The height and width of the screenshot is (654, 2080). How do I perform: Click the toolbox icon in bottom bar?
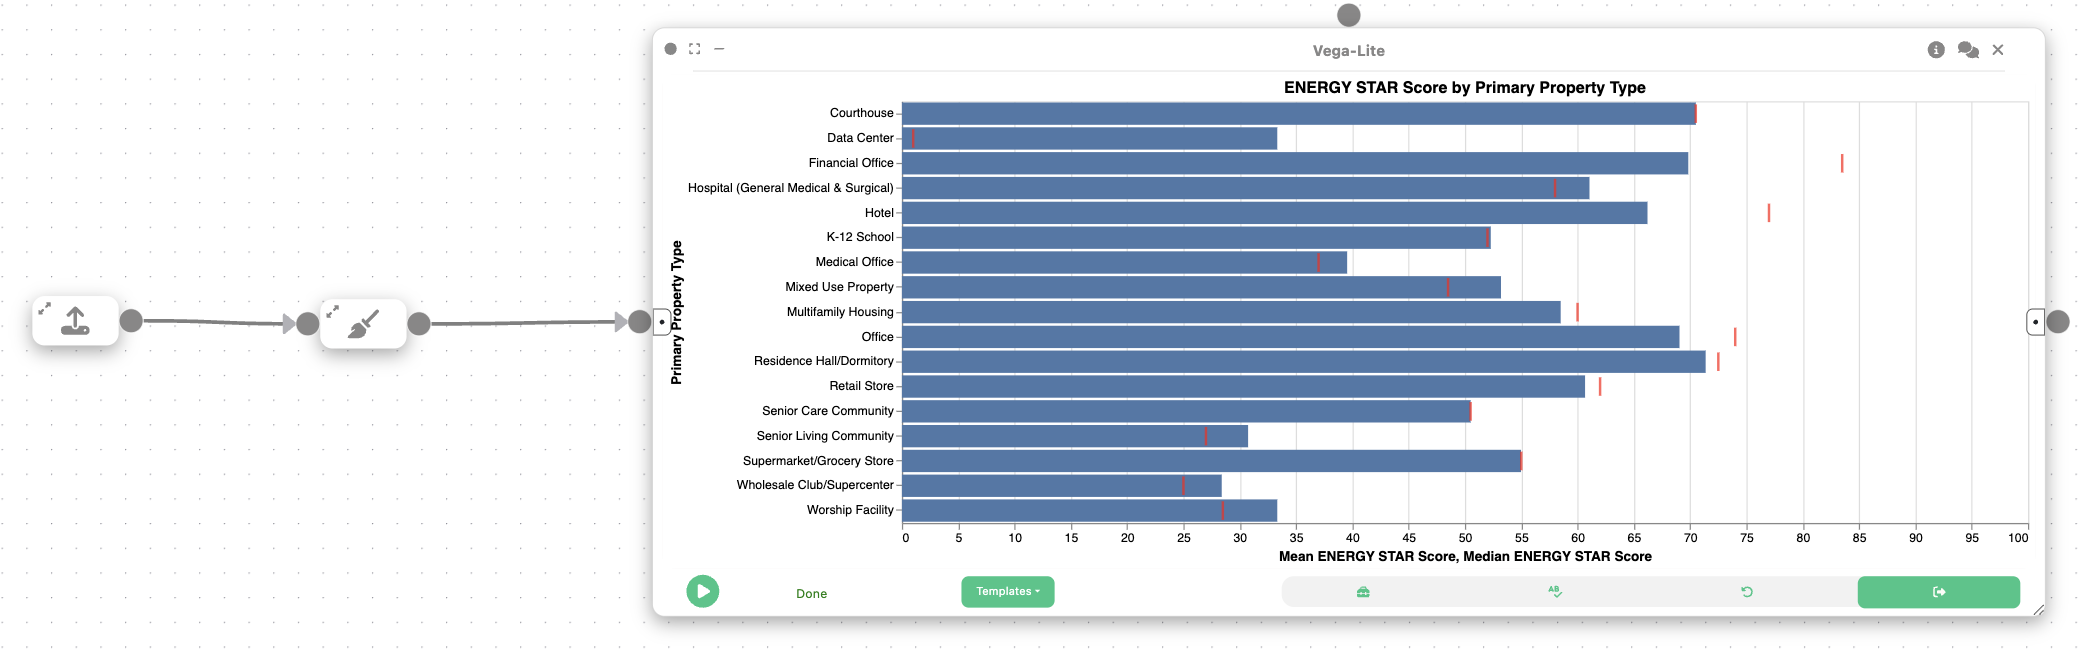point(1363,592)
